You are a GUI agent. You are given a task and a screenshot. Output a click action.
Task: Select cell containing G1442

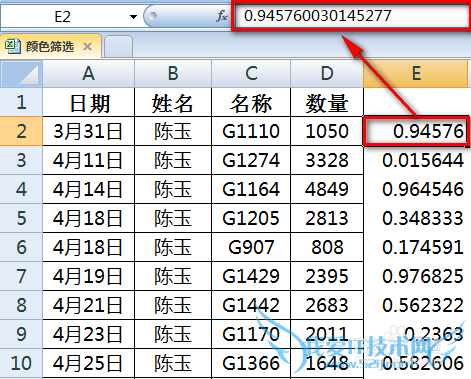(251, 305)
